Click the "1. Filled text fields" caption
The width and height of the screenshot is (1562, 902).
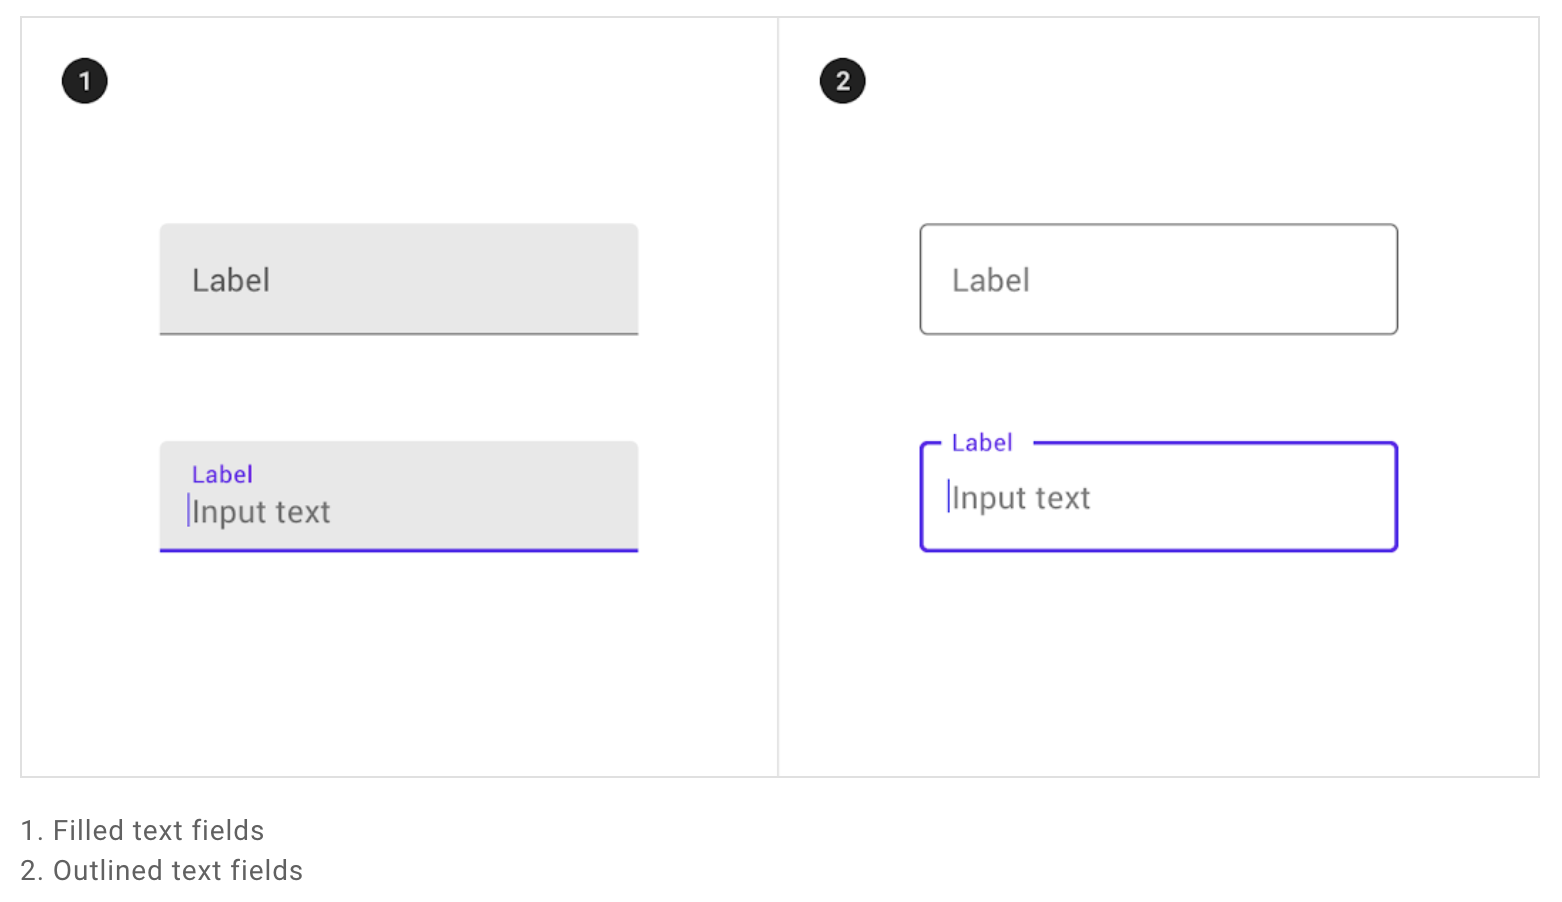click(x=143, y=831)
